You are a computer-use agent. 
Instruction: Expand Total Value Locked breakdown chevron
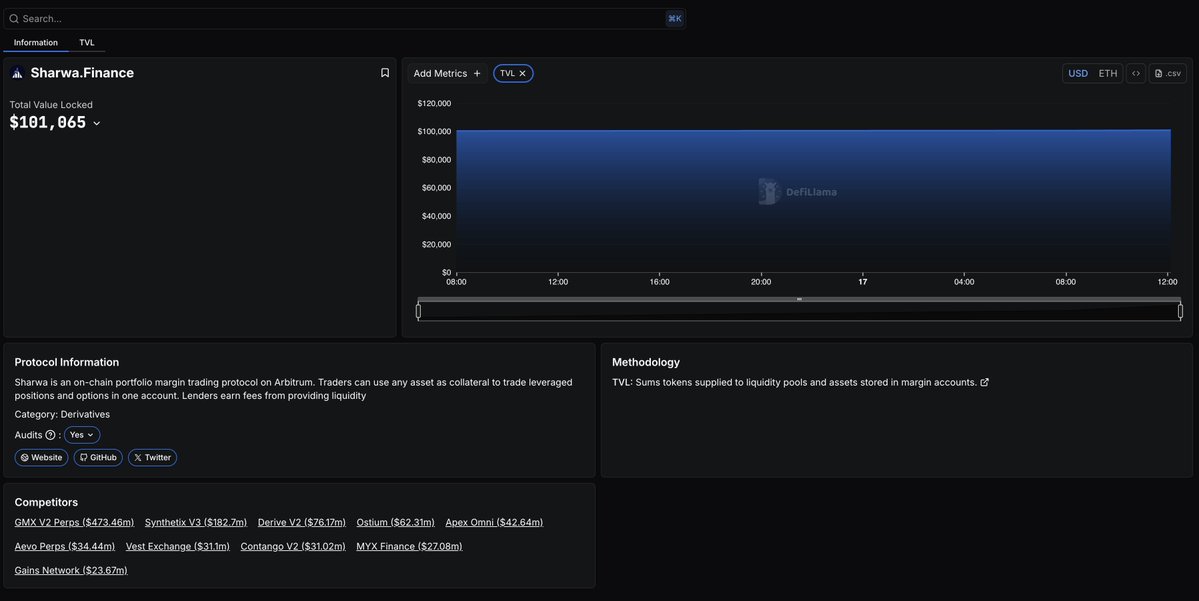point(96,123)
